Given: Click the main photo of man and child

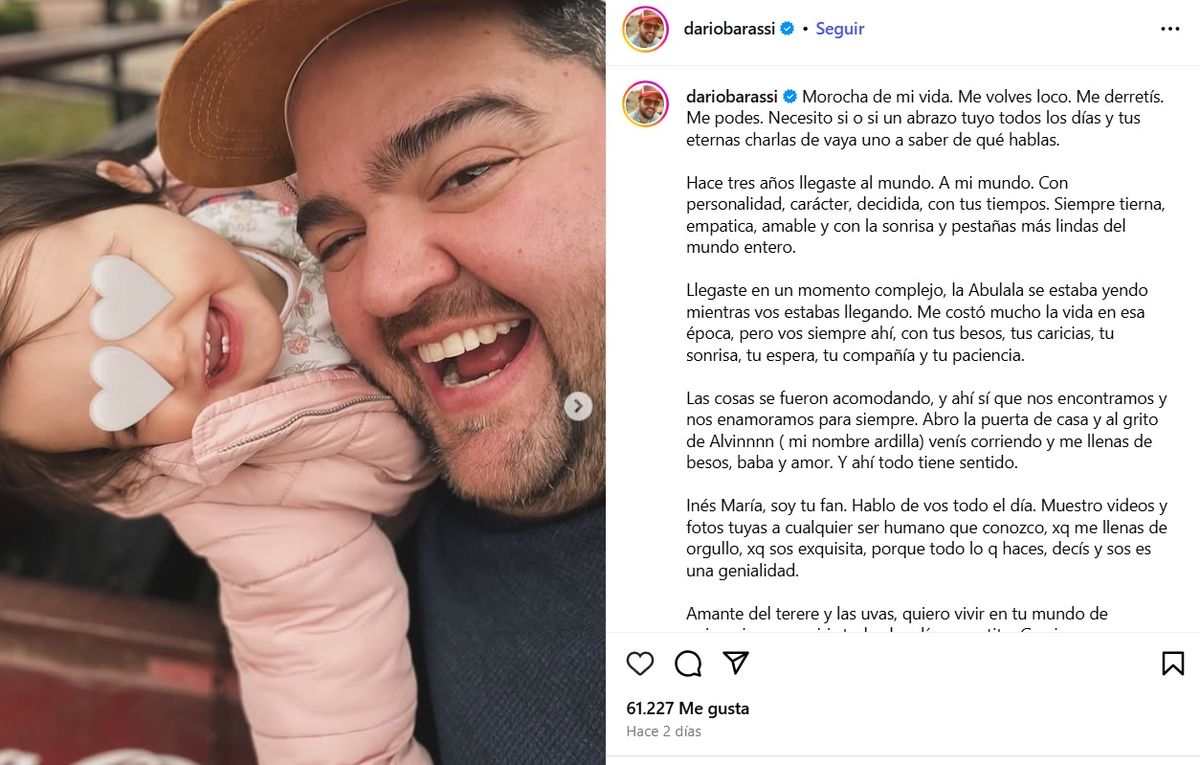Looking at the screenshot, I should tap(302, 382).
